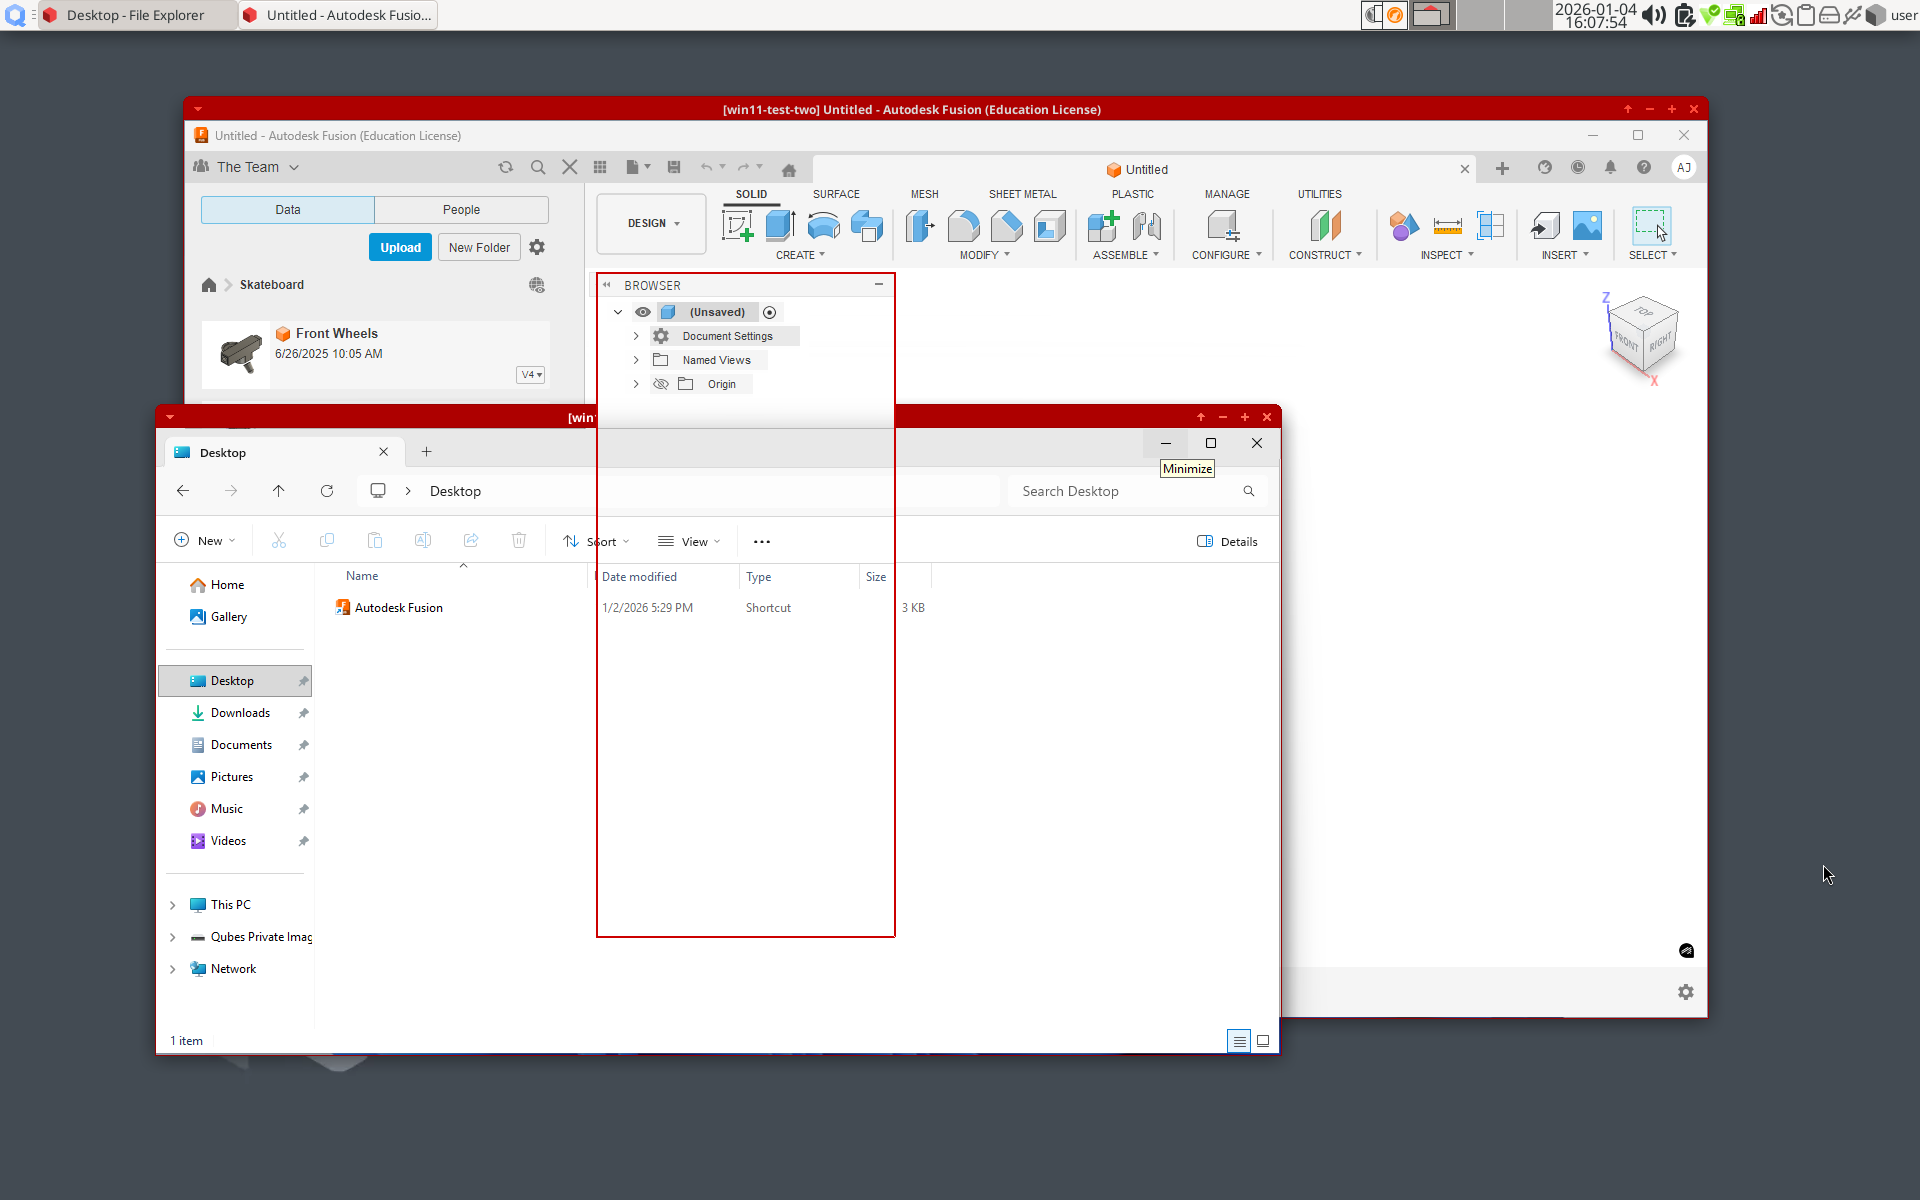The image size is (1920, 1200).
Task: Click the Joint tool icon
Action: [1146, 226]
